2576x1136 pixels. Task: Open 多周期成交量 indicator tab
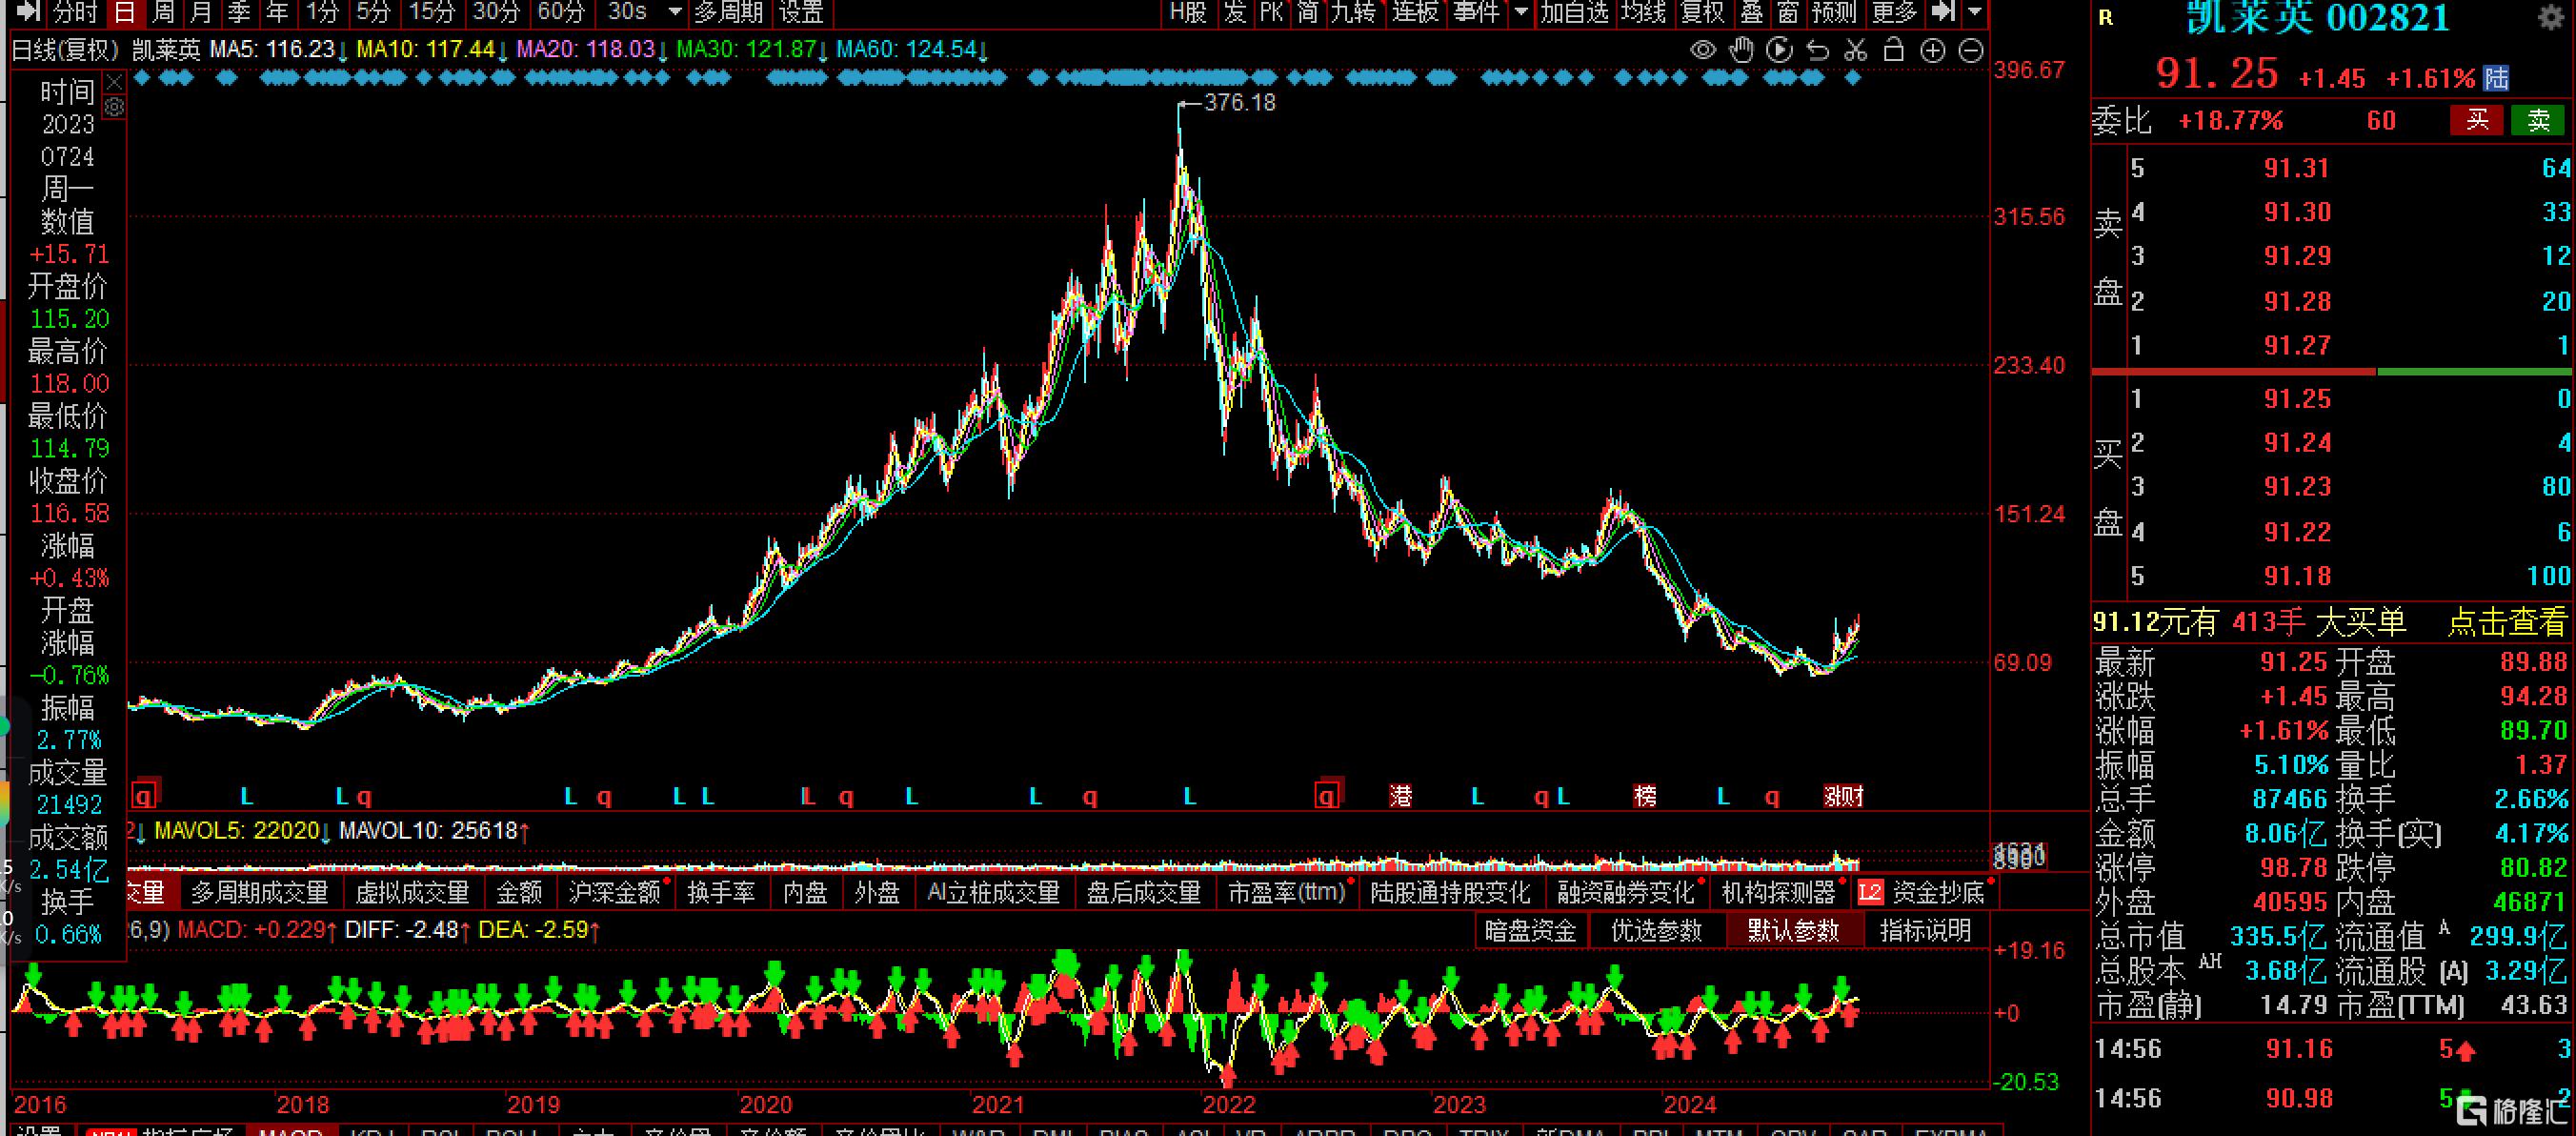(x=260, y=892)
